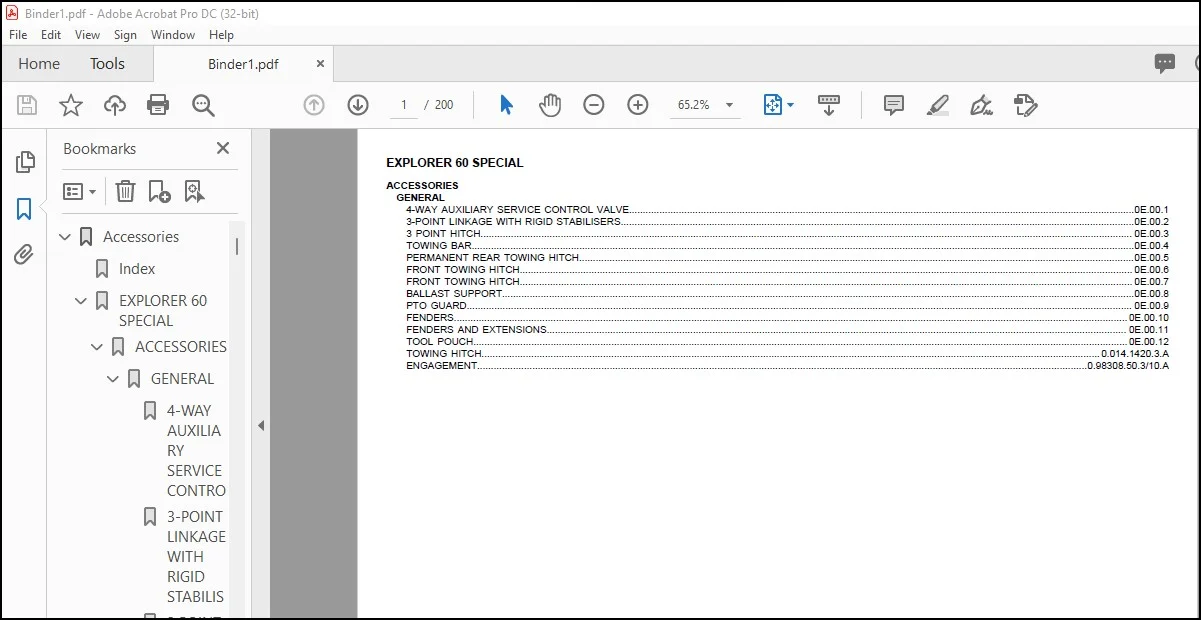Click PTO GUARD entry in document

436,305
